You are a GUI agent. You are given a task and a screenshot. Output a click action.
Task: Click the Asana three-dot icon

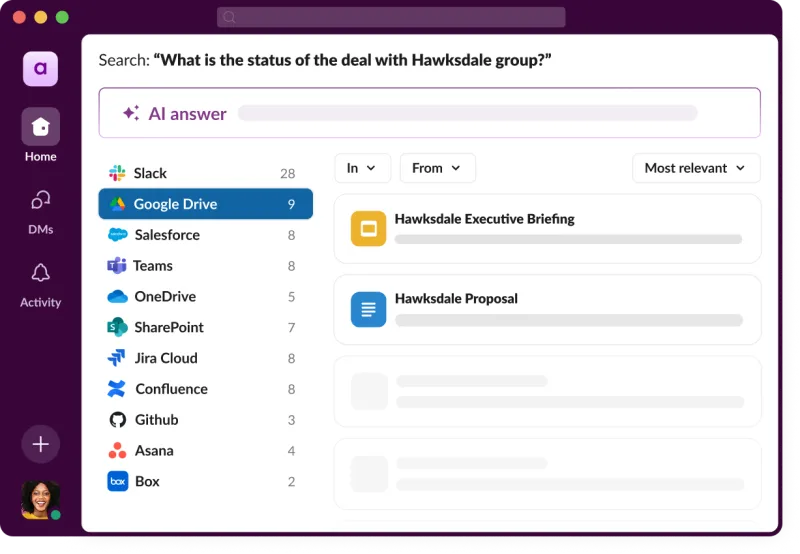pyautogui.click(x=117, y=450)
